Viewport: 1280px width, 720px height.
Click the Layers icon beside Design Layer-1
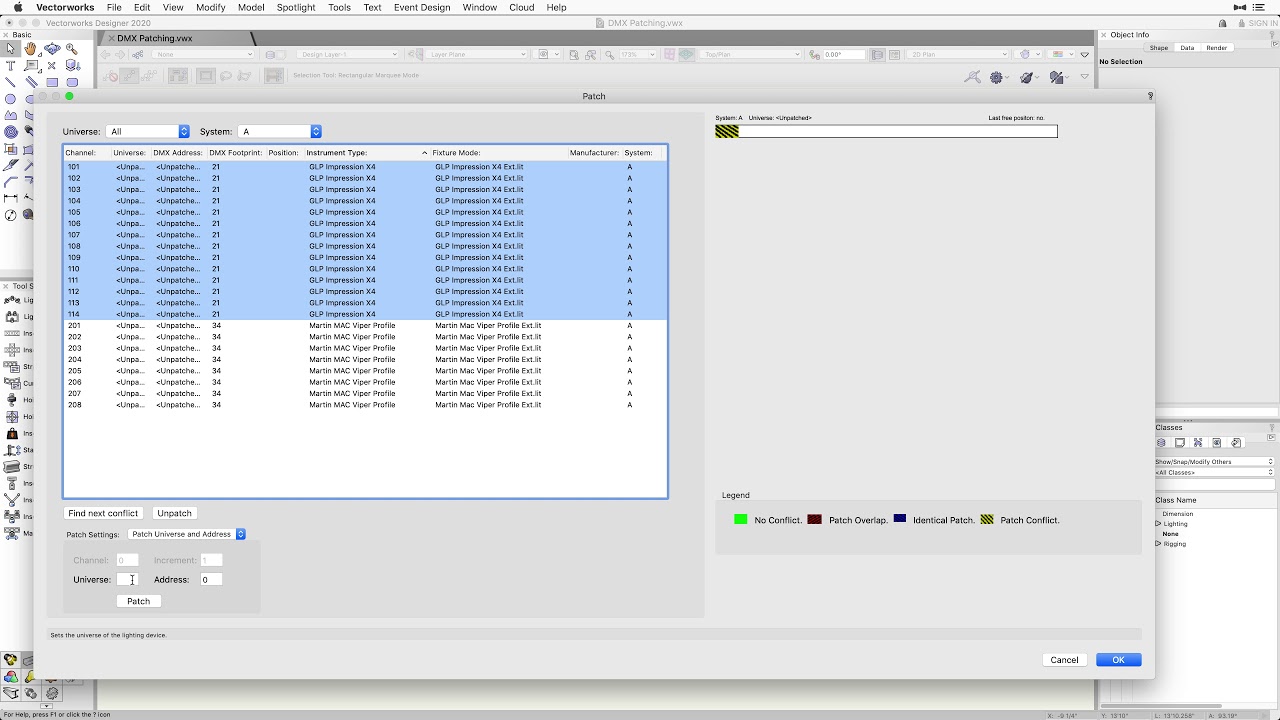click(270, 54)
